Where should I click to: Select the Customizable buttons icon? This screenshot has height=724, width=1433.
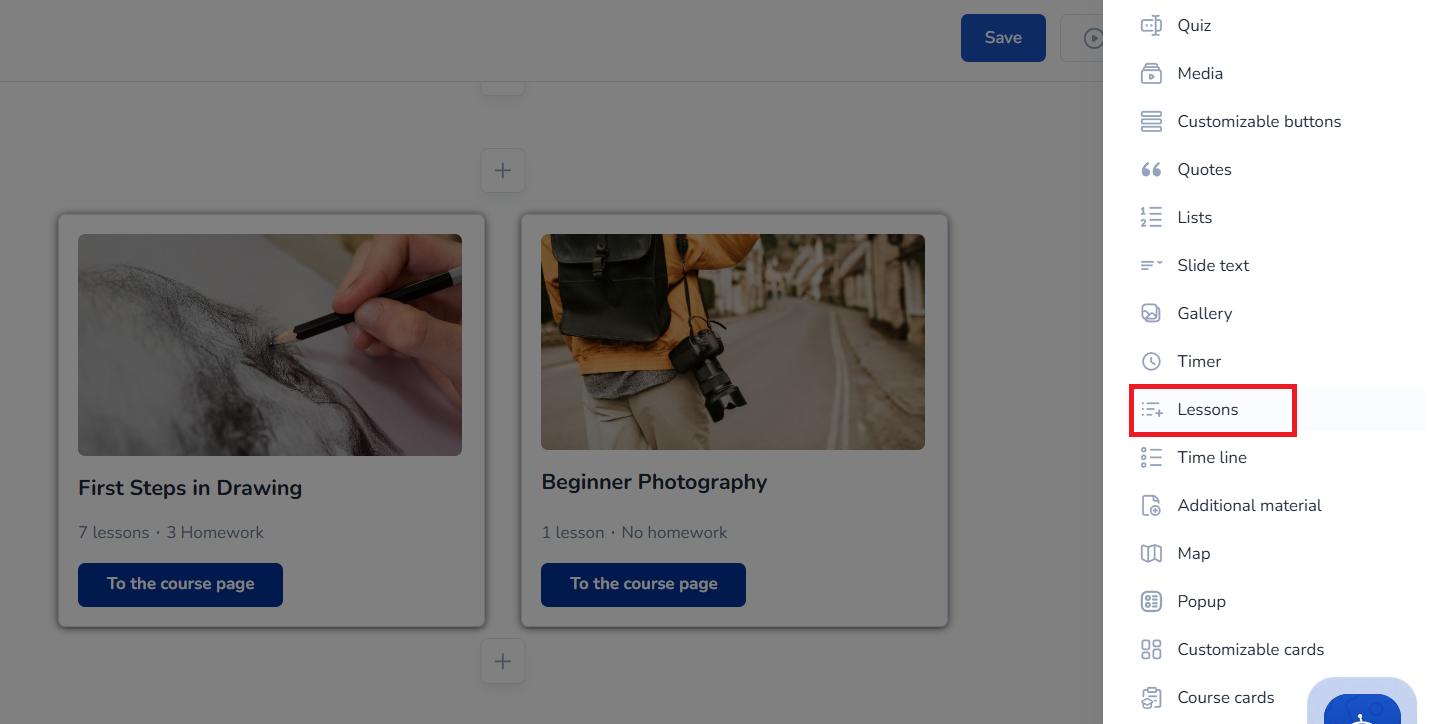[x=1151, y=122]
